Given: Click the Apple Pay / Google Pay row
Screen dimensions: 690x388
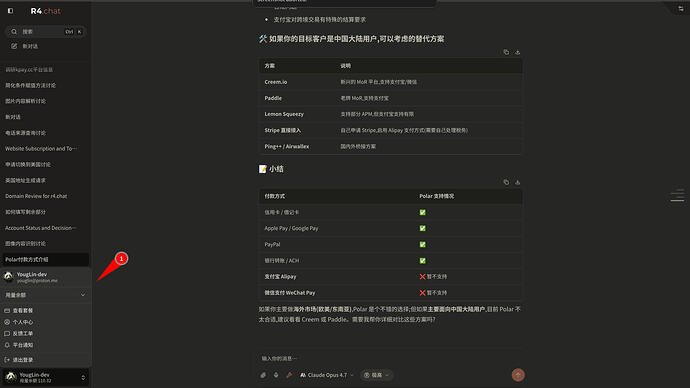Looking at the screenshot, I should 390,228.
